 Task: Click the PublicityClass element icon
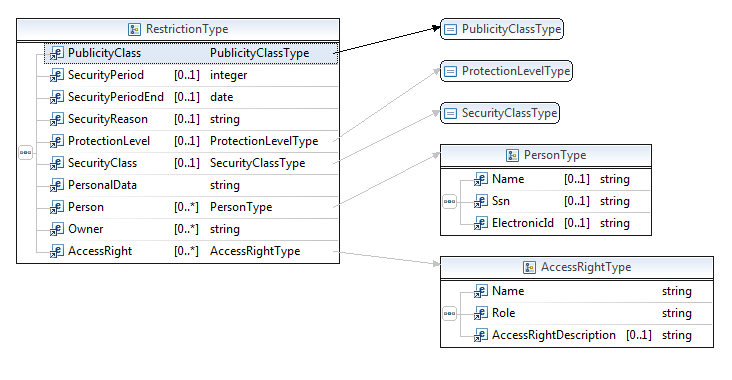coord(57,53)
